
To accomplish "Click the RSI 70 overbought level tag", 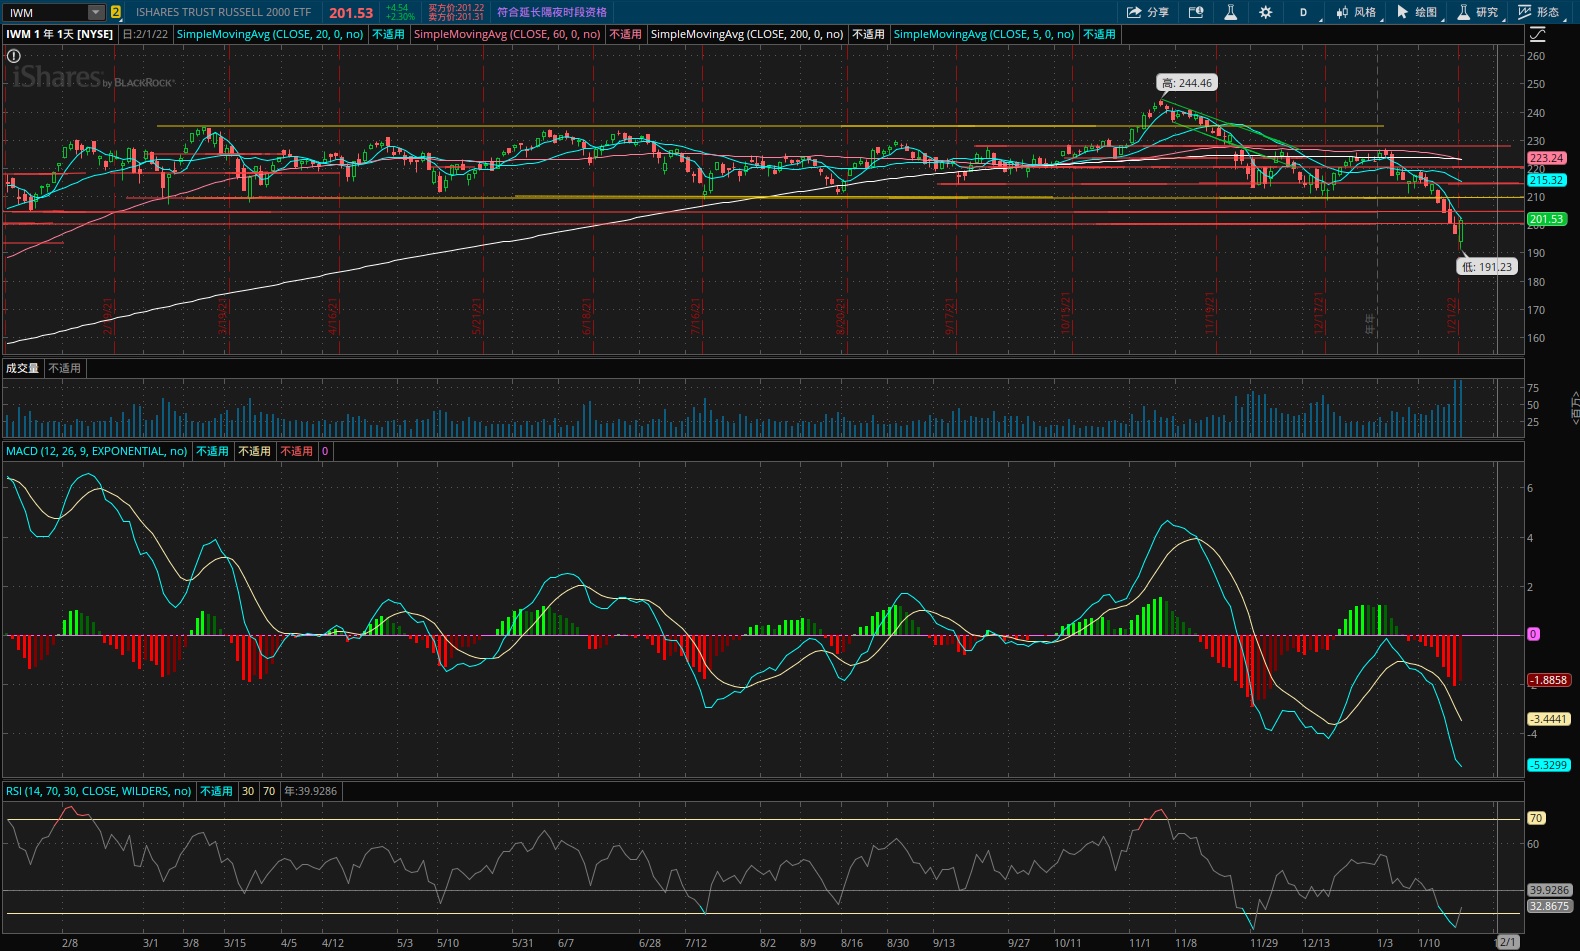I will (1536, 818).
